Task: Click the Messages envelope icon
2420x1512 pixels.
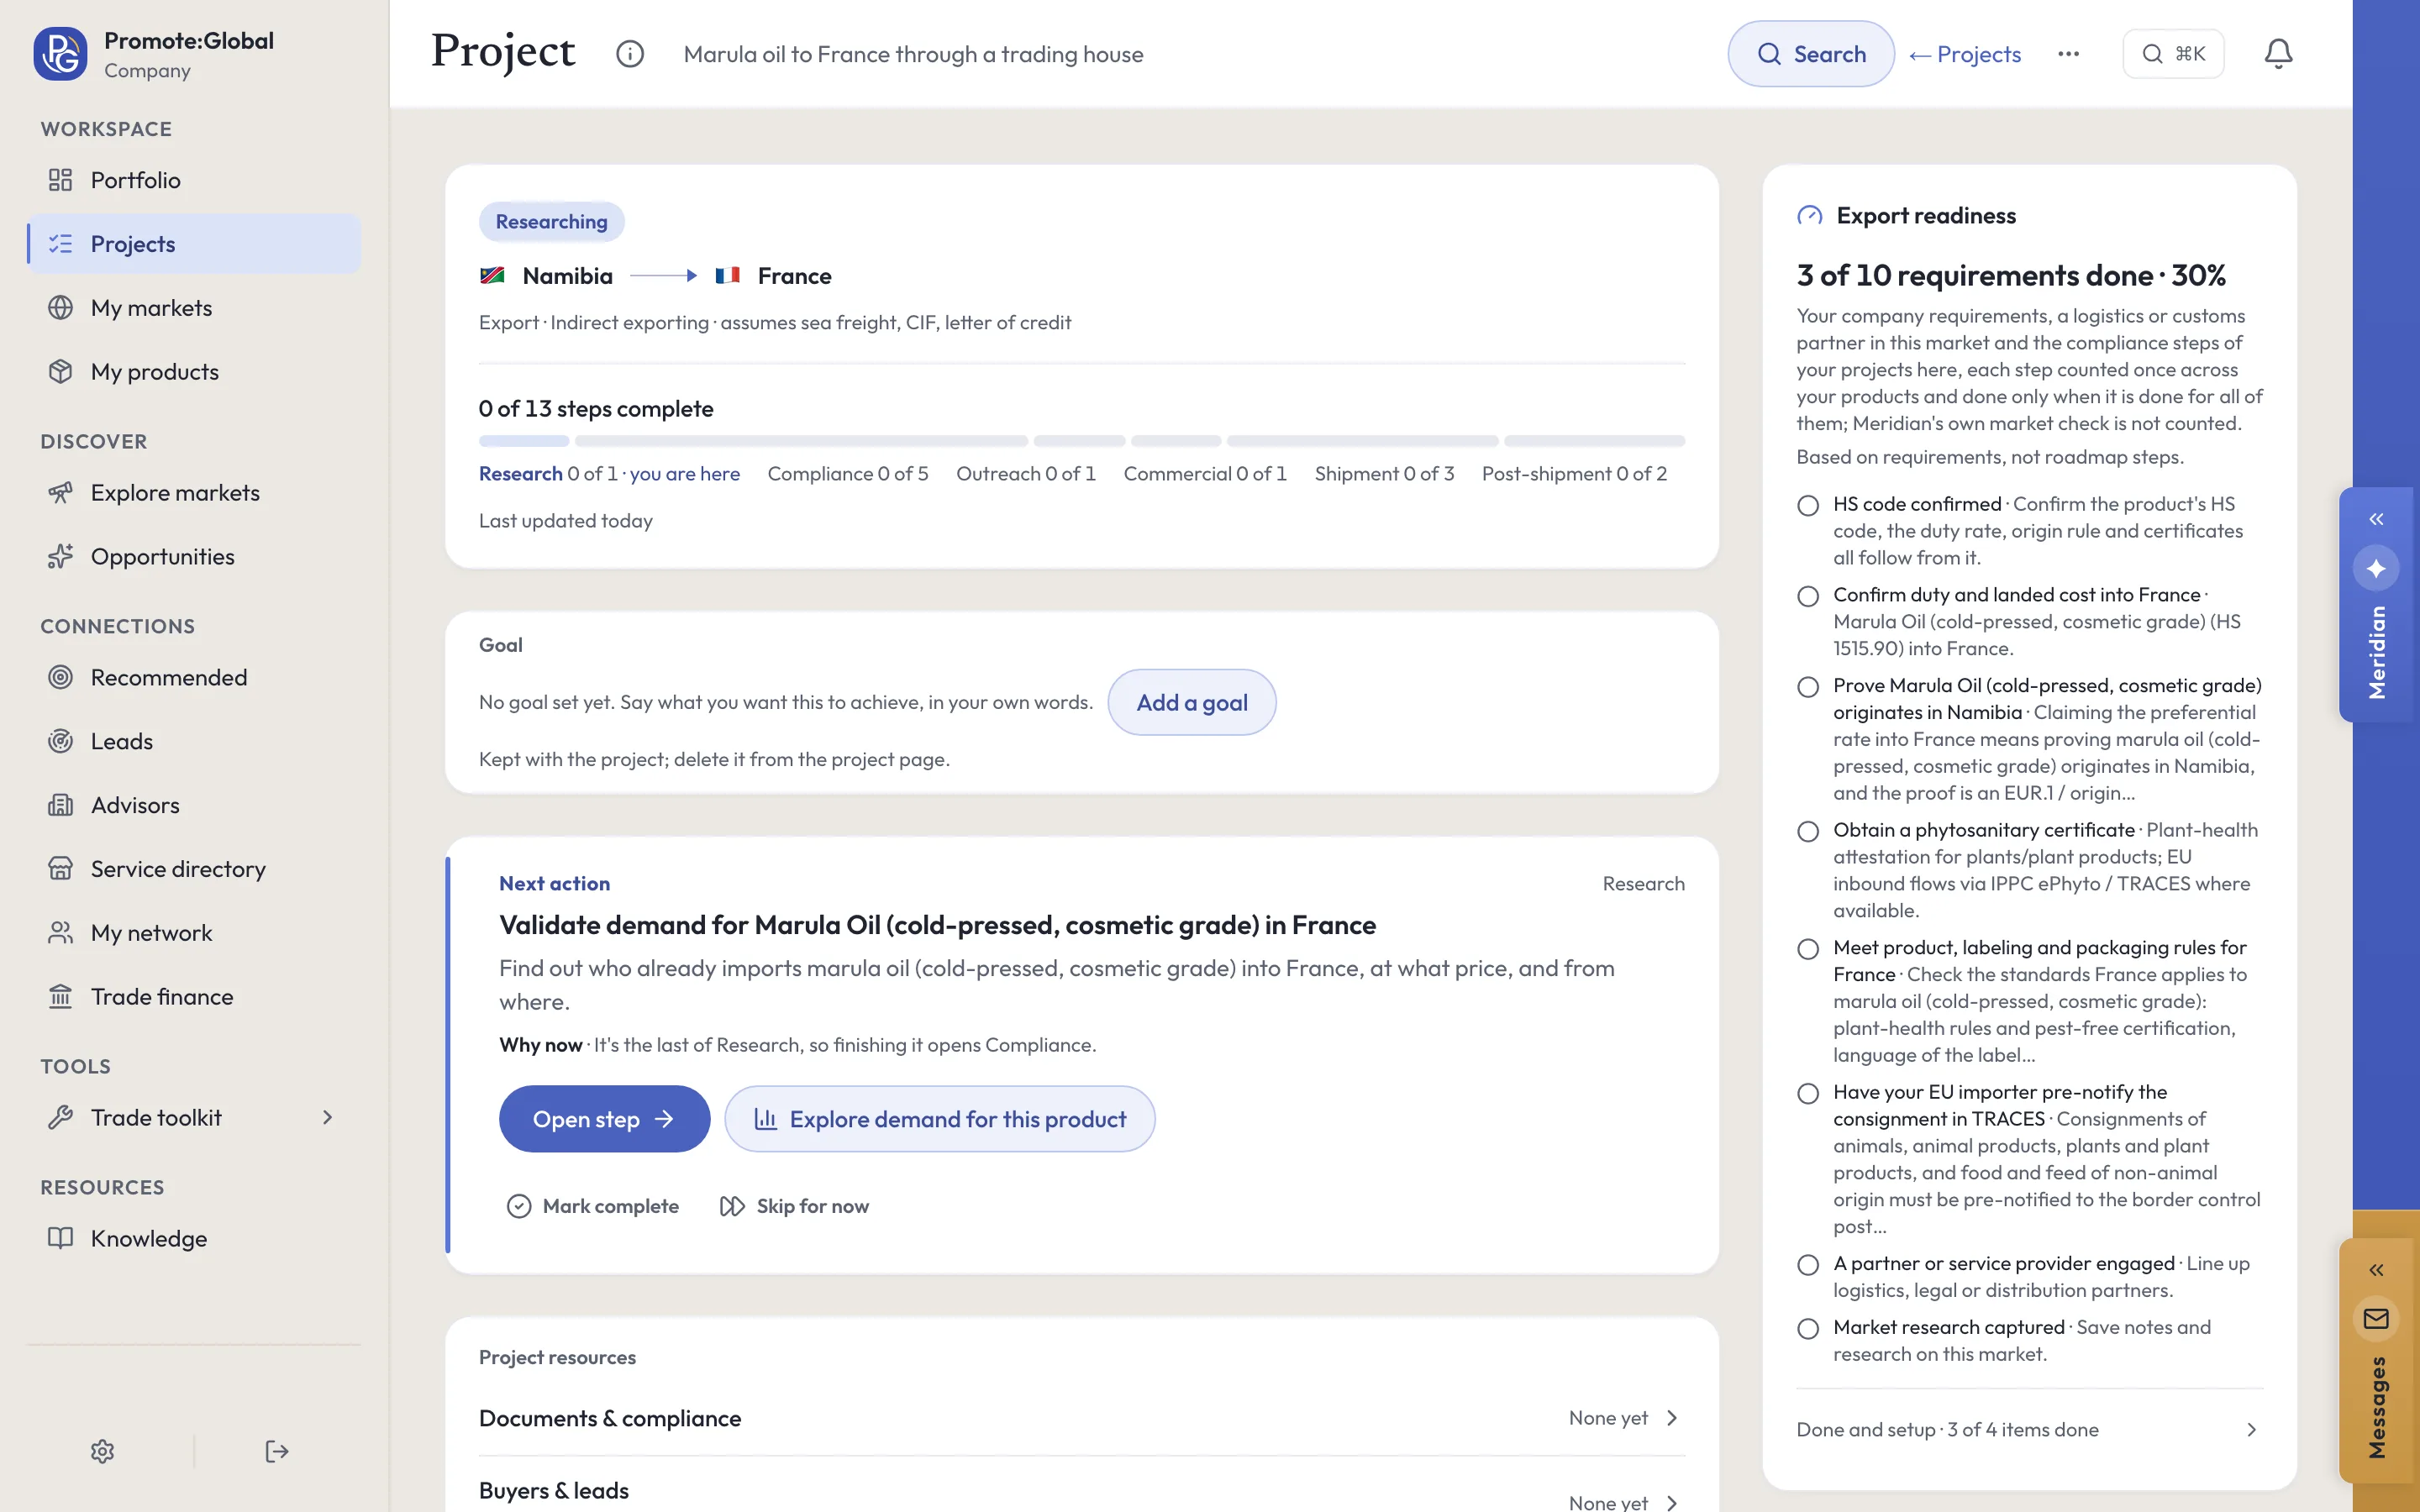Action: pyautogui.click(x=2376, y=1319)
